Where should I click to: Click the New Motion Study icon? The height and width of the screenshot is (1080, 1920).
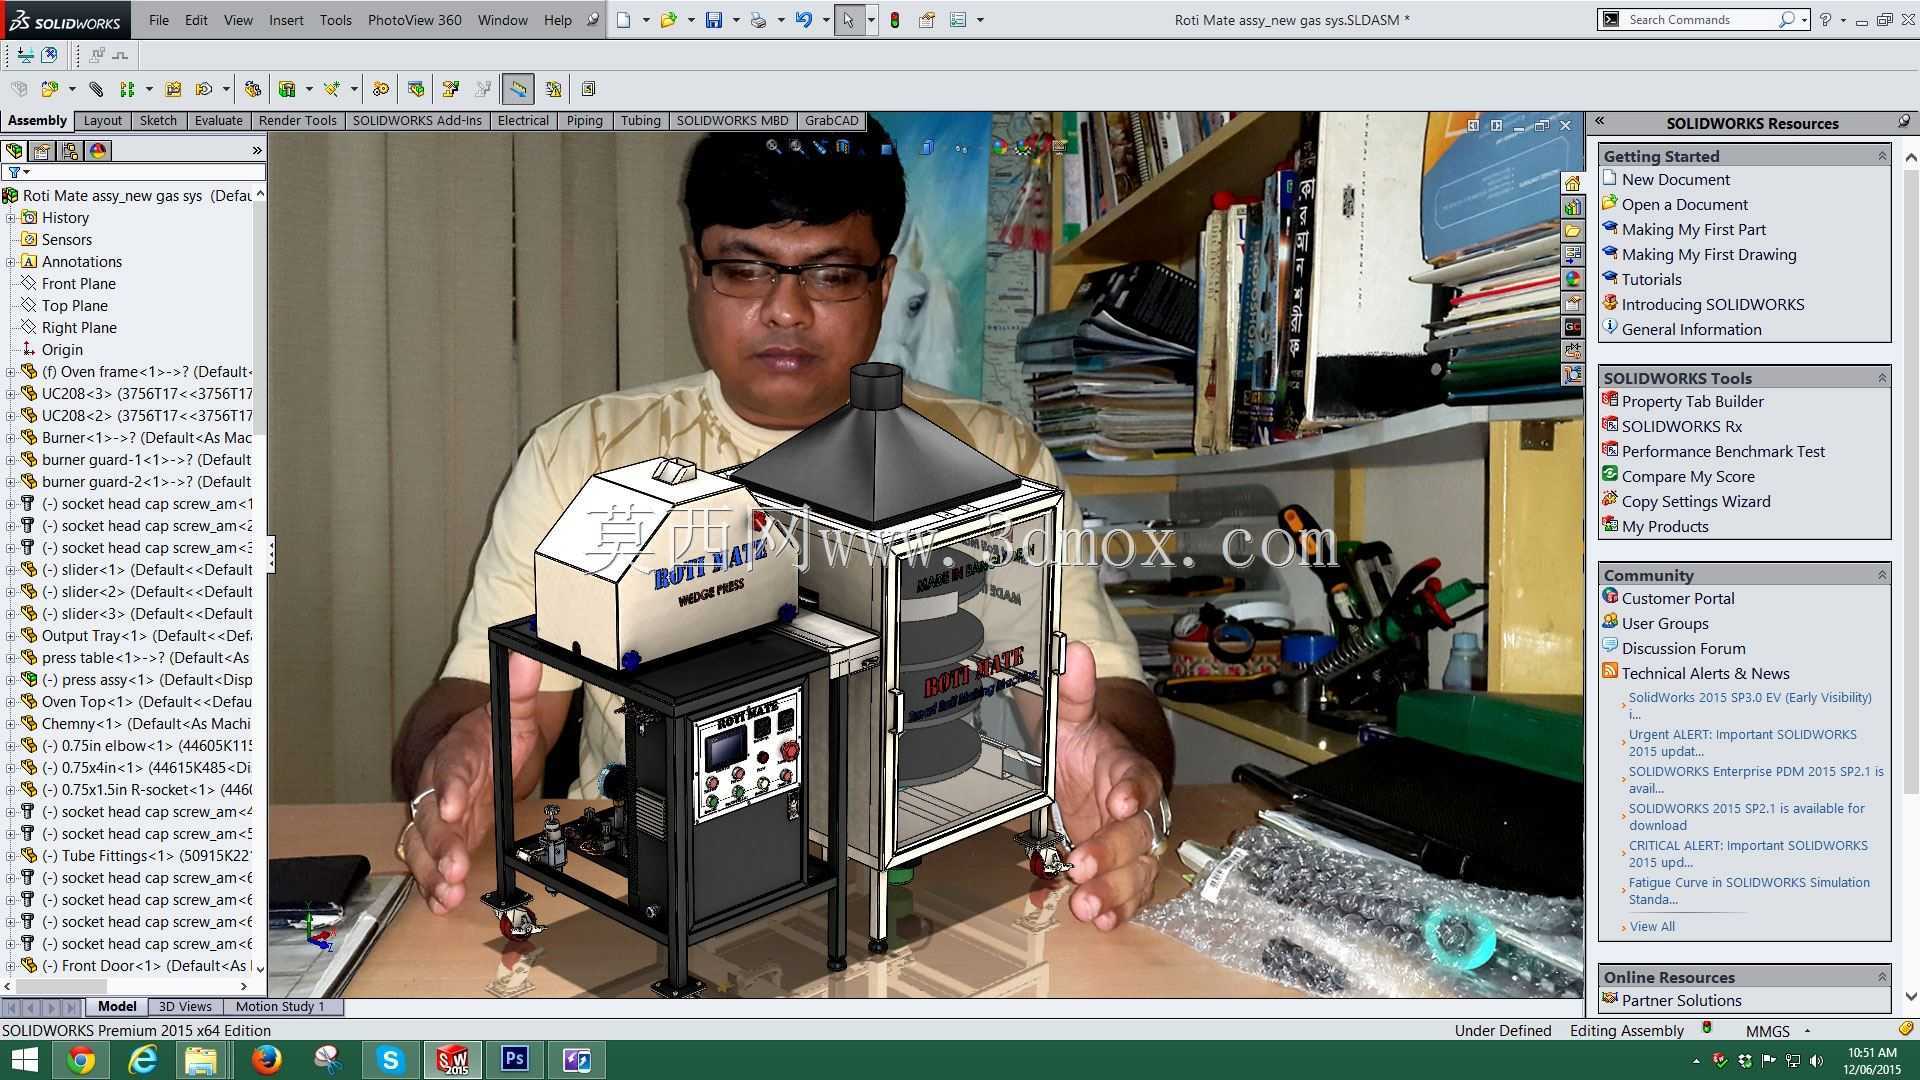point(380,89)
